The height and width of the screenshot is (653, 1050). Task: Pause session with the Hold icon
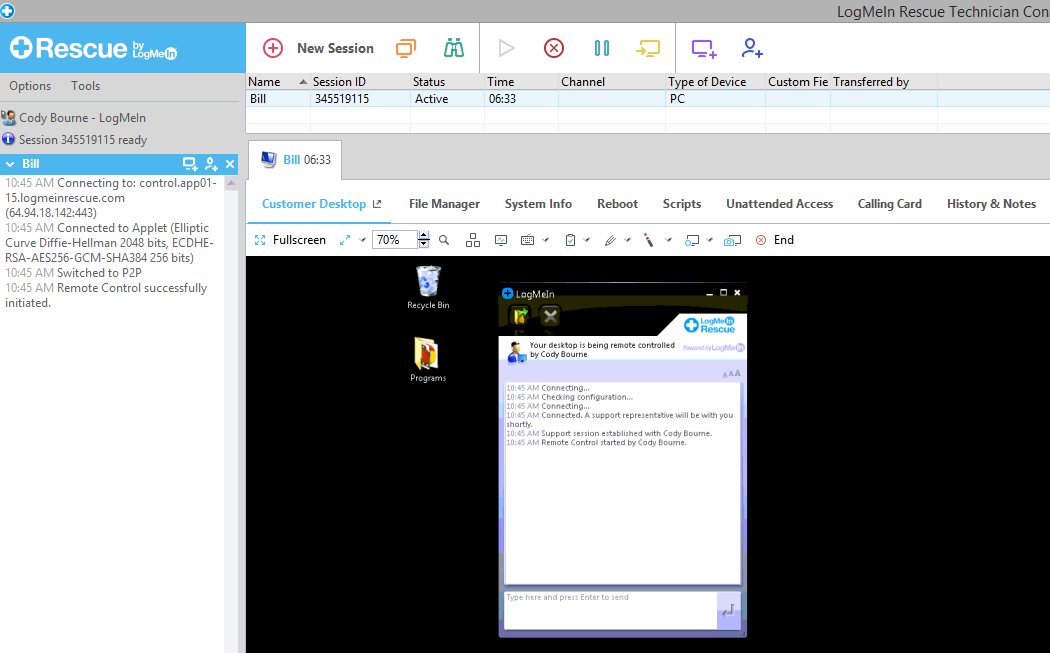tap(601, 48)
